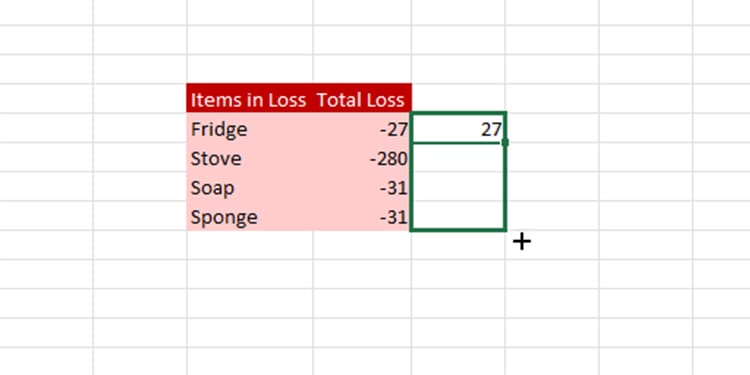Select the Sponge cell

click(250, 216)
